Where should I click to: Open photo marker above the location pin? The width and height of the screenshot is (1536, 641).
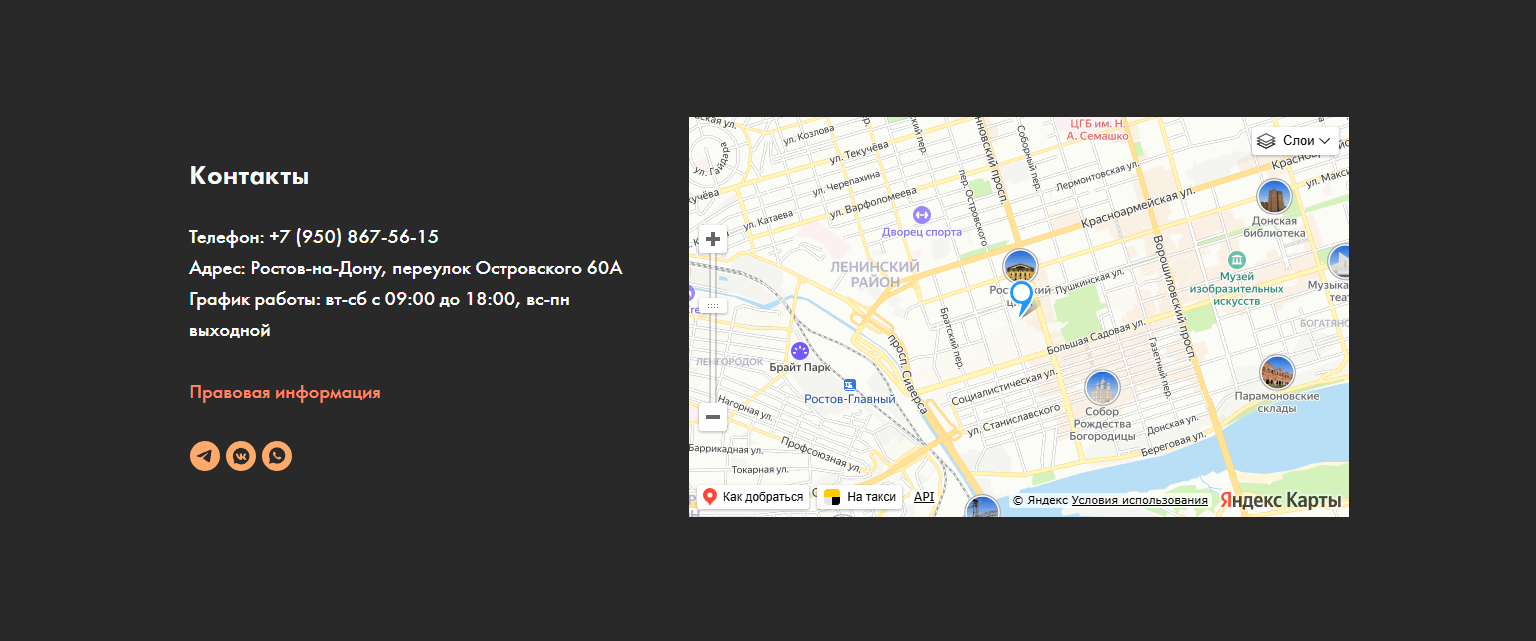pyautogui.click(x=1020, y=266)
